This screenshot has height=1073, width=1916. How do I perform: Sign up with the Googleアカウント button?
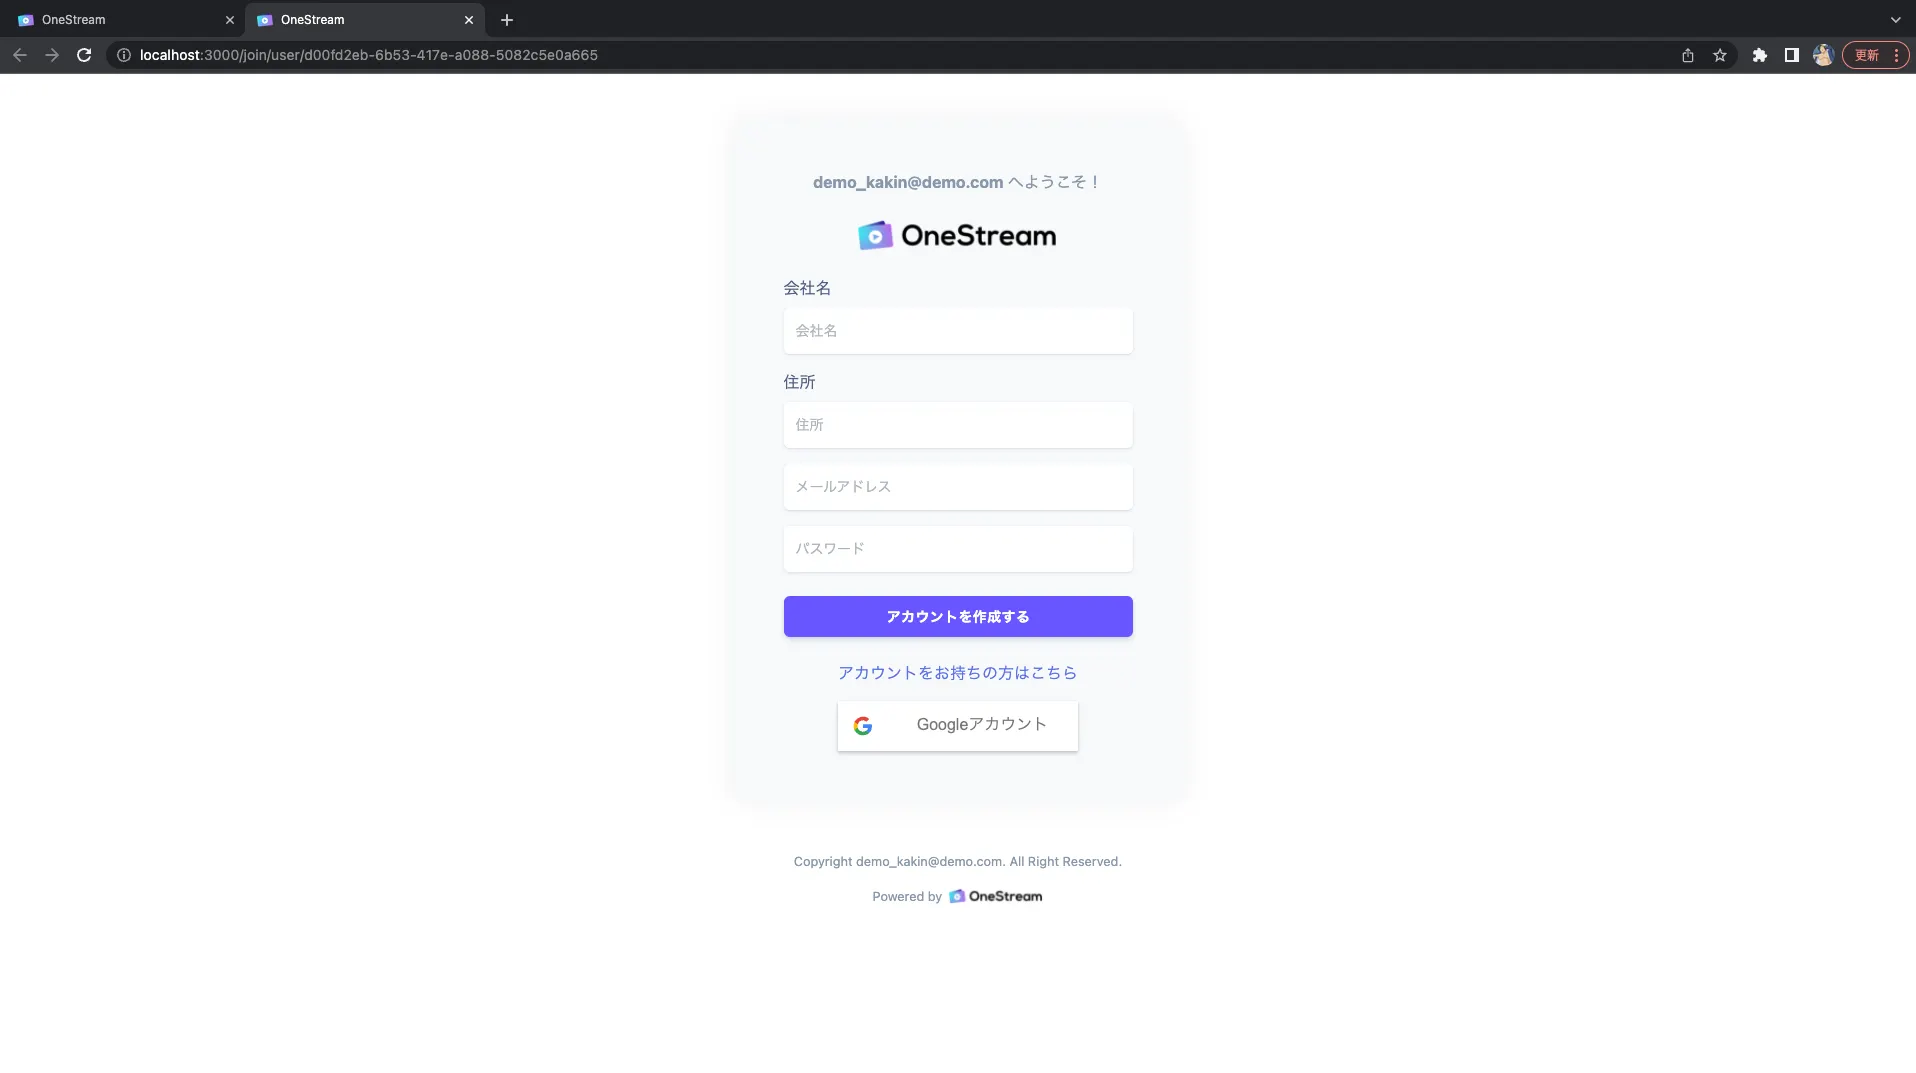[958, 726]
